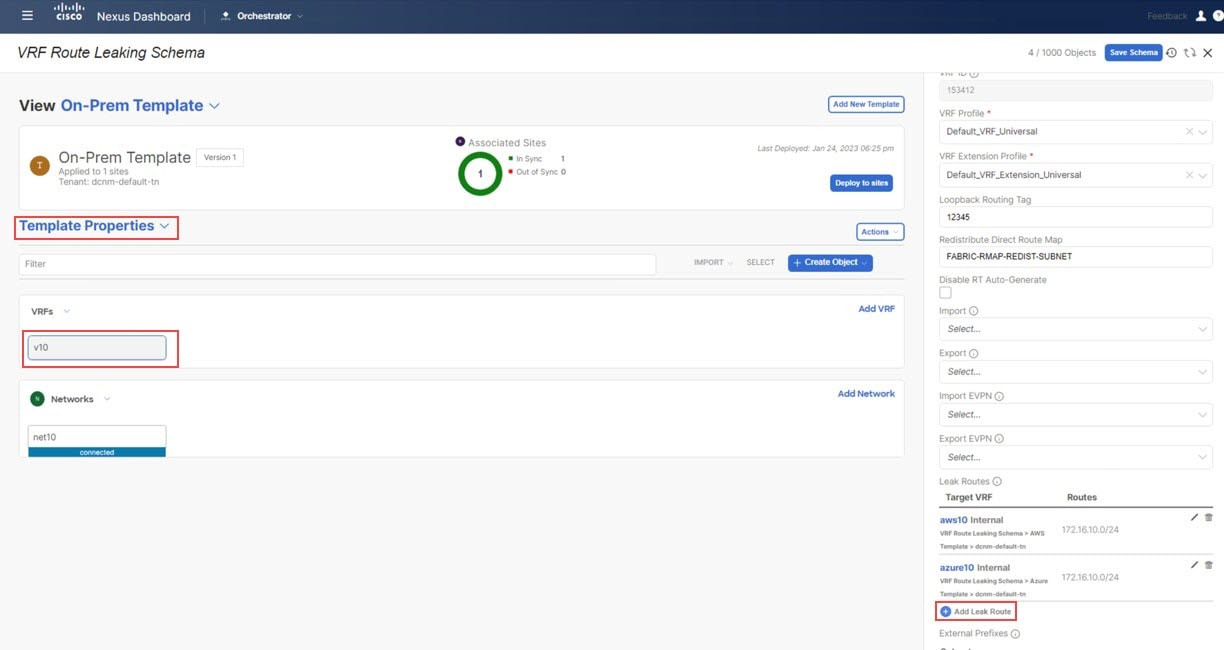1224x650 pixels.
Task: Close the VRF Route Leaking Schema
Action: 1208,53
